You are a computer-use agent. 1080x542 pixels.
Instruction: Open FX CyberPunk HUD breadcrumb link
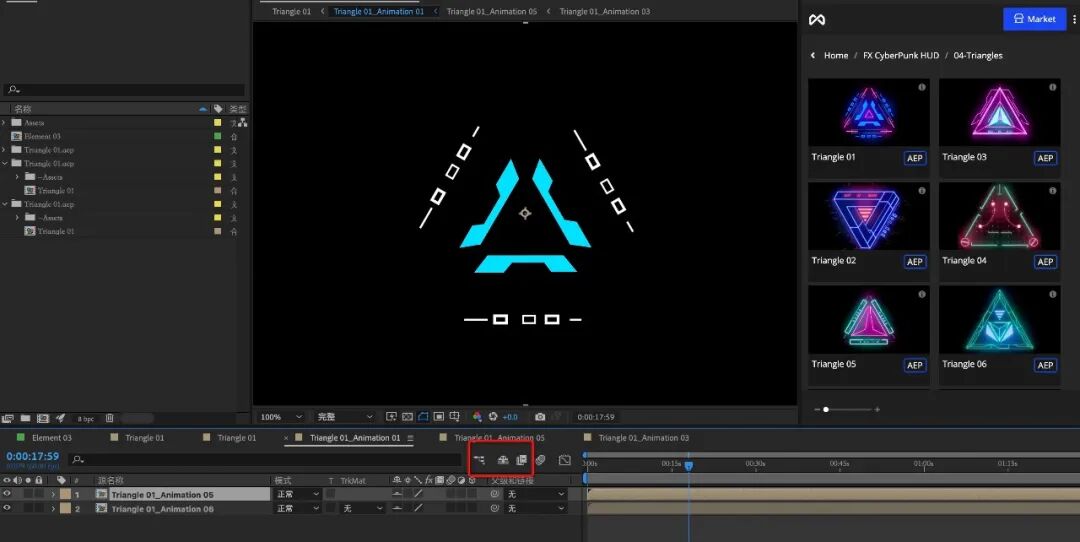[901, 55]
